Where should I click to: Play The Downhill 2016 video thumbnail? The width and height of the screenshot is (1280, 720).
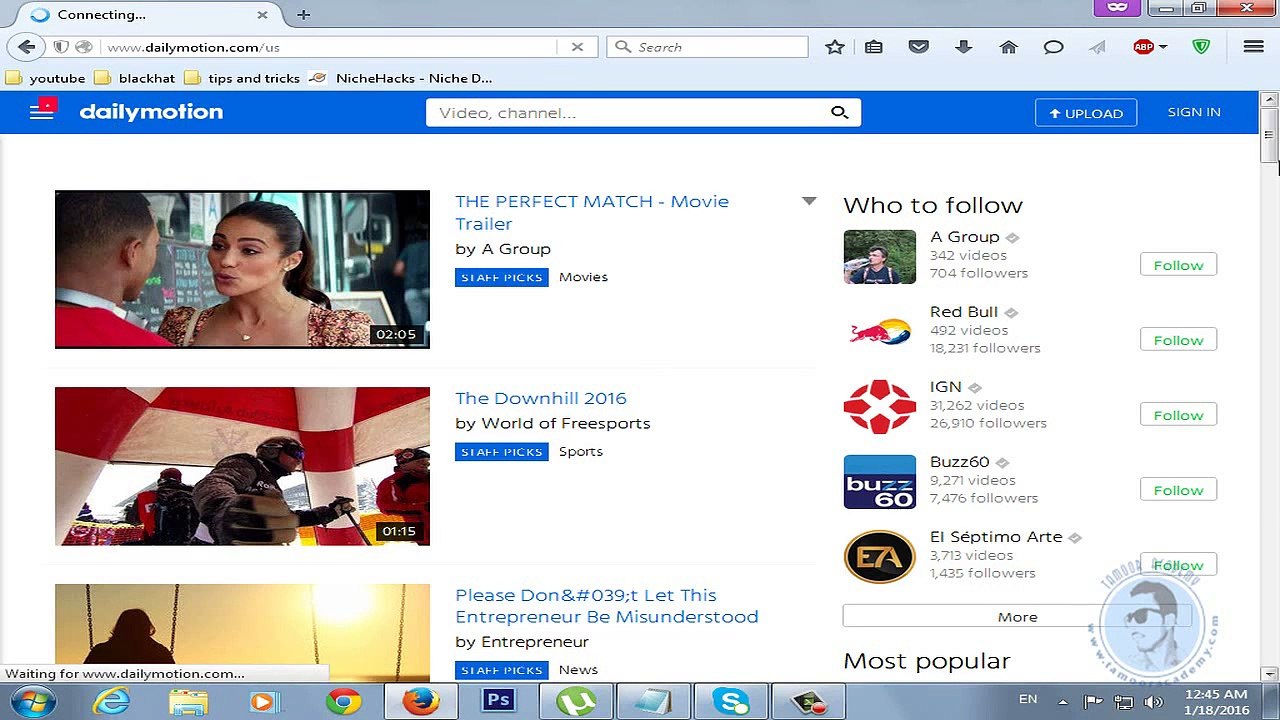point(242,466)
